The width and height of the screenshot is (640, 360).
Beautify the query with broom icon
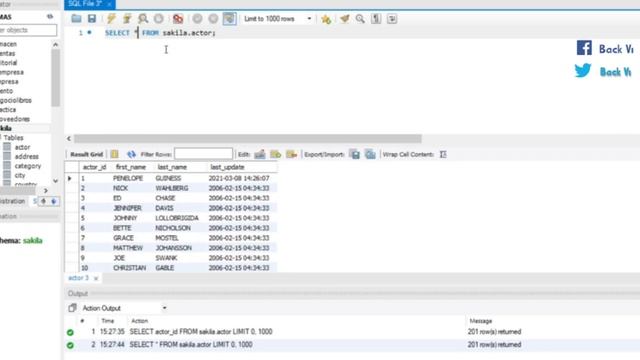[344, 18]
